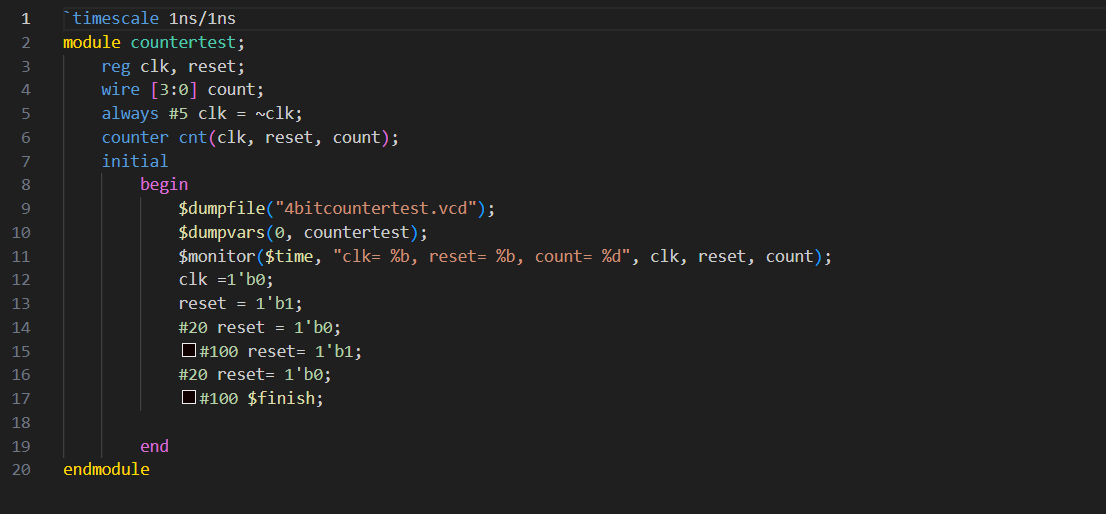Viewport: 1106px width, 514px height.
Task: Click the reg keyword
Action: 116,66
